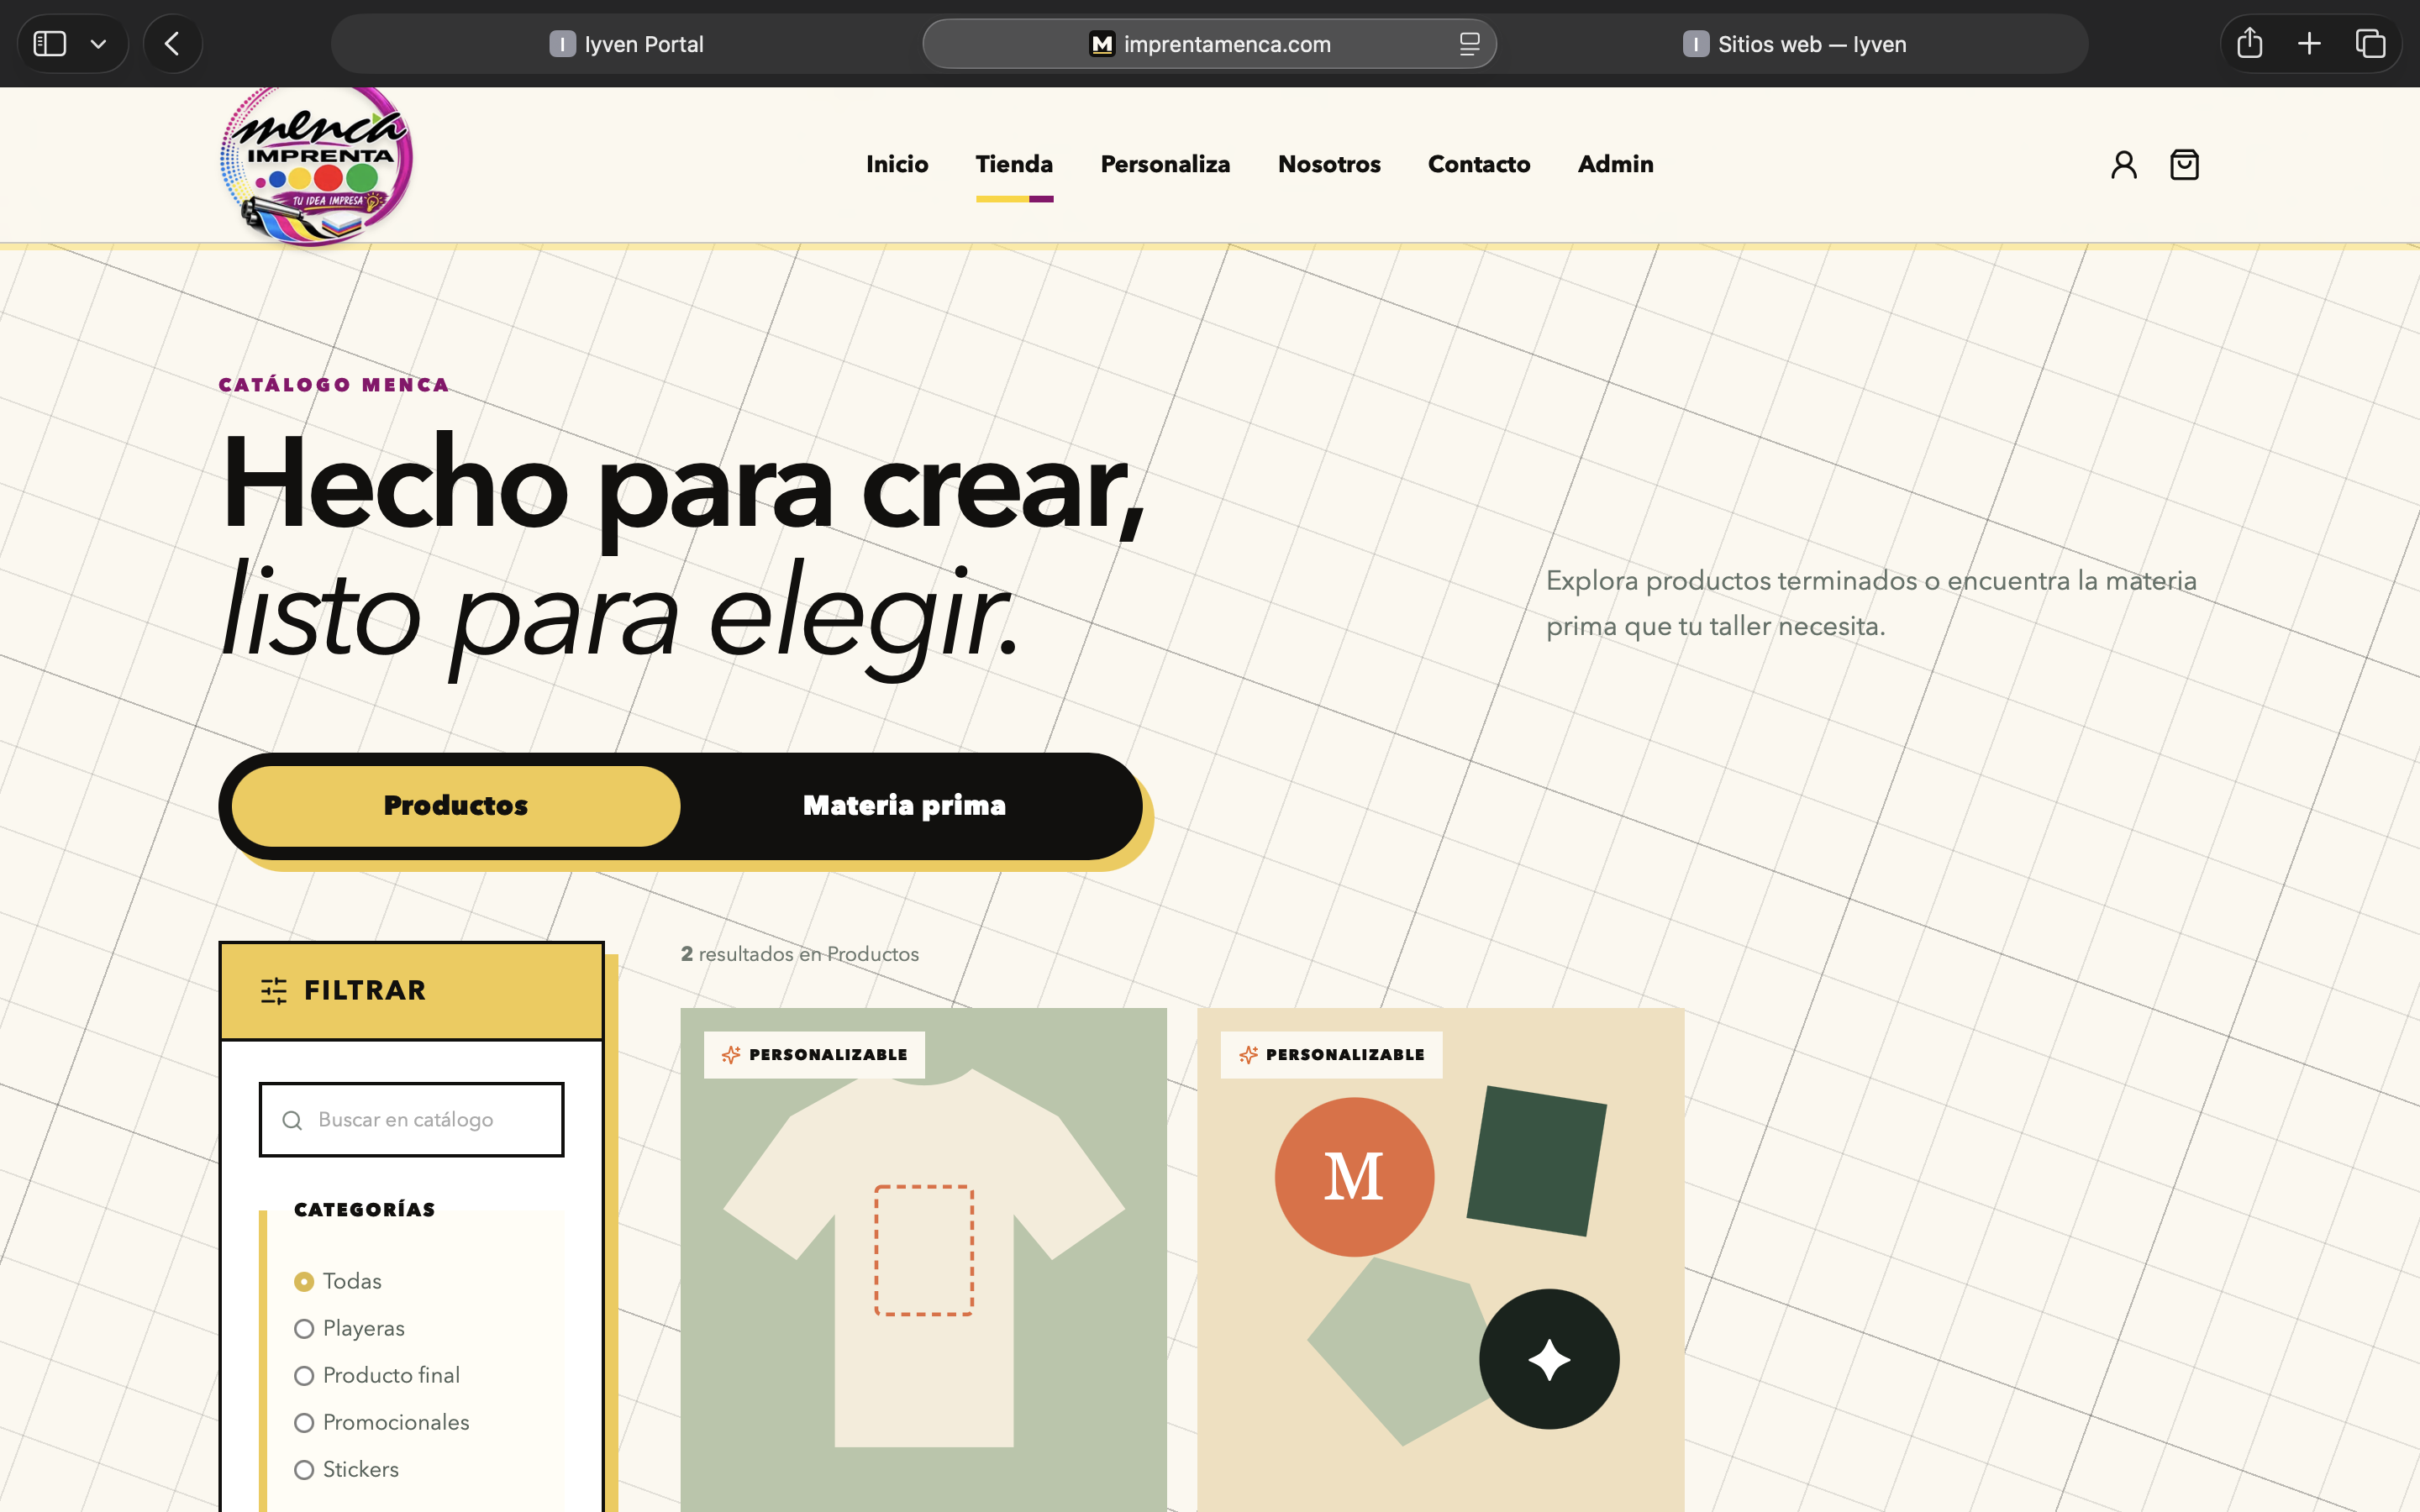Screen dimensions: 2420x1512
Task: Switch to the Iyven Portal tab
Action: click(x=626, y=44)
